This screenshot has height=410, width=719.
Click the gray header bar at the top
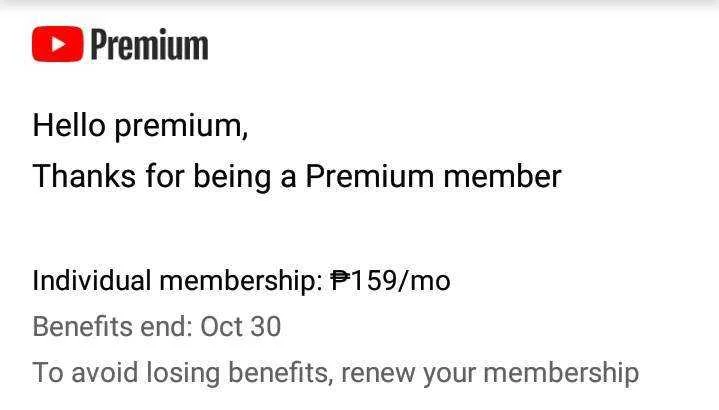[x=360, y=3]
